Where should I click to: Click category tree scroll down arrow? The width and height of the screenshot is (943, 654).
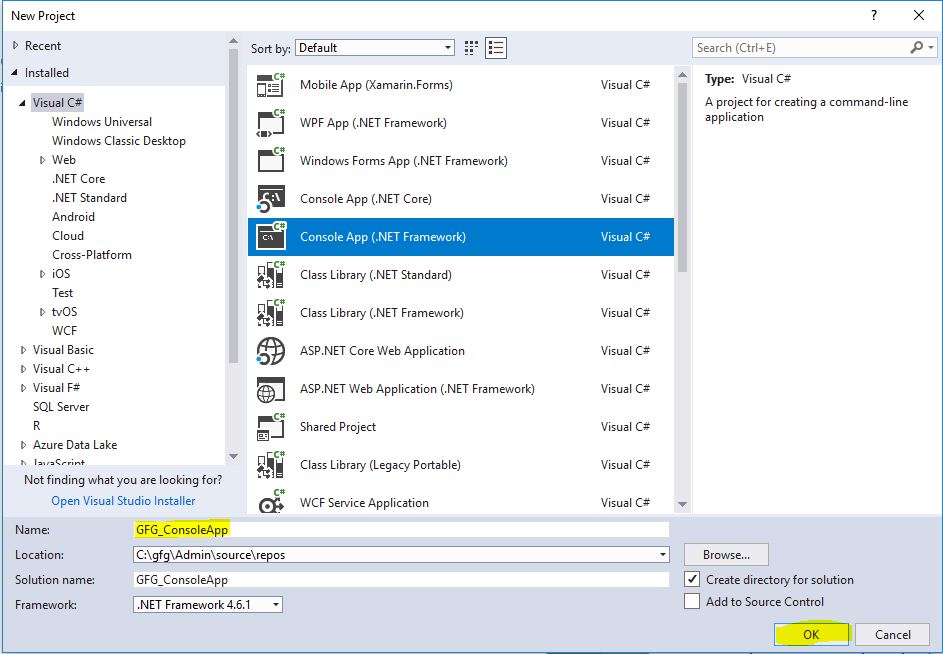[x=233, y=457]
